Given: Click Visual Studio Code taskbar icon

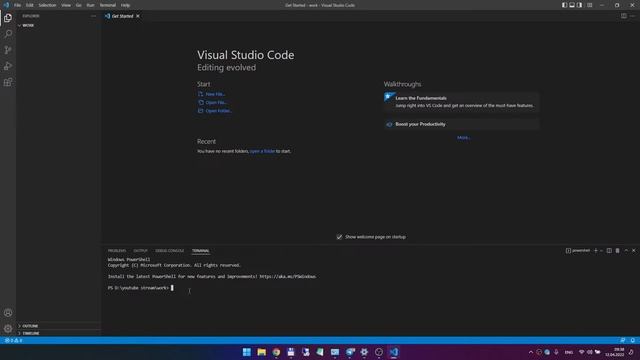Looking at the screenshot, I should (x=393, y=352).
